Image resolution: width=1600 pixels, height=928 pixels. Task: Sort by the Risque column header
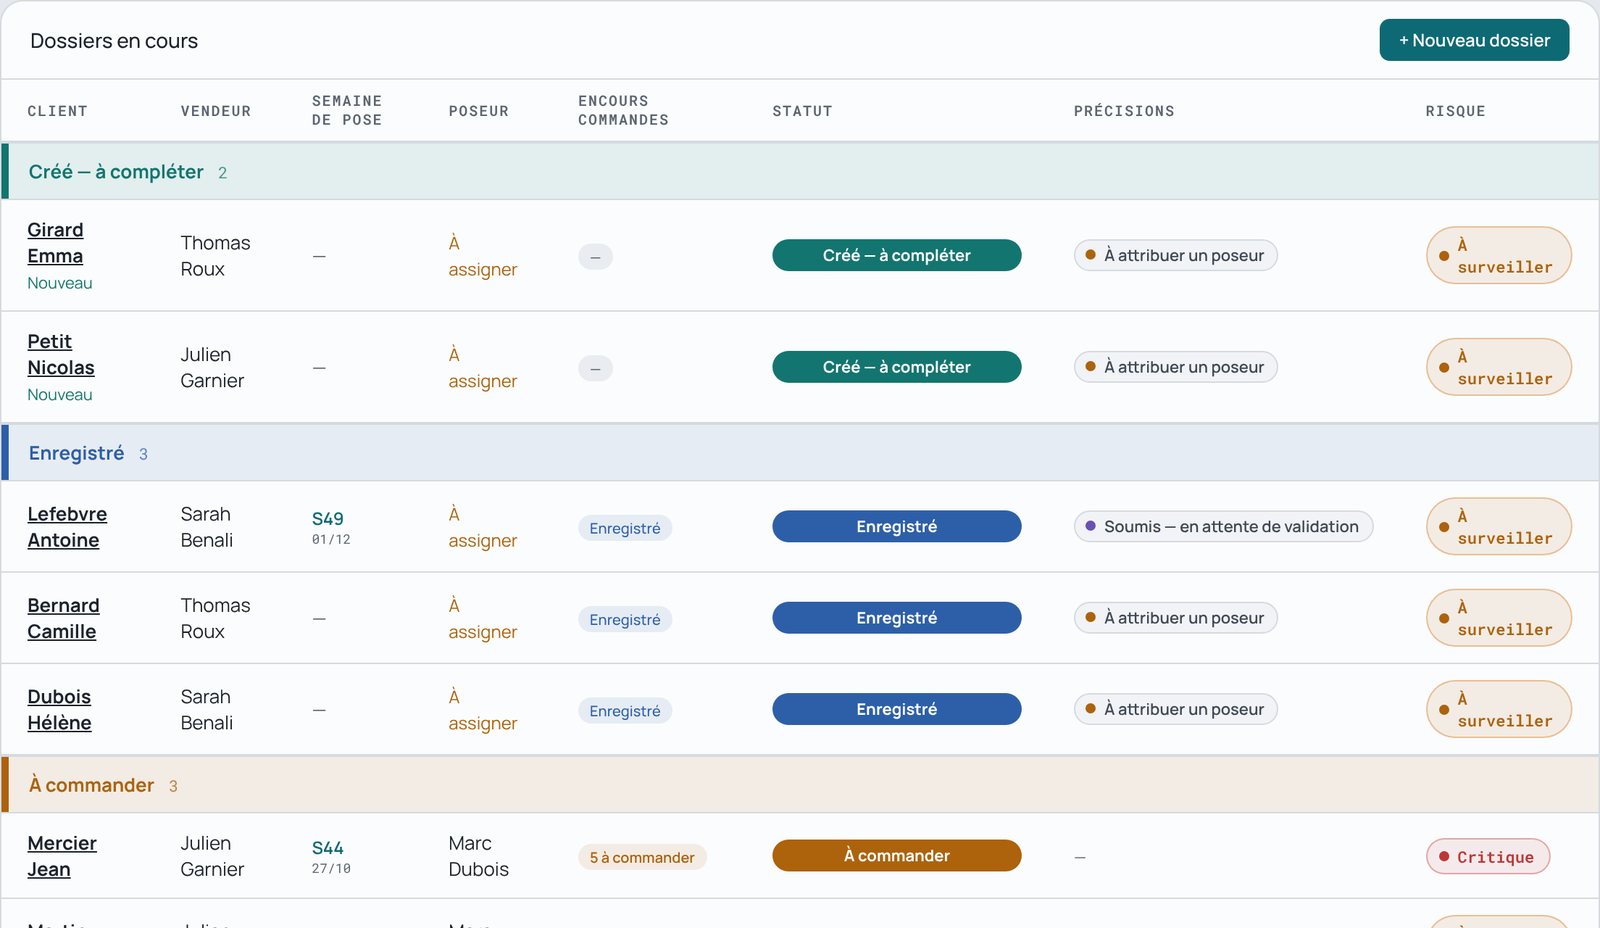click(1455, 111)
